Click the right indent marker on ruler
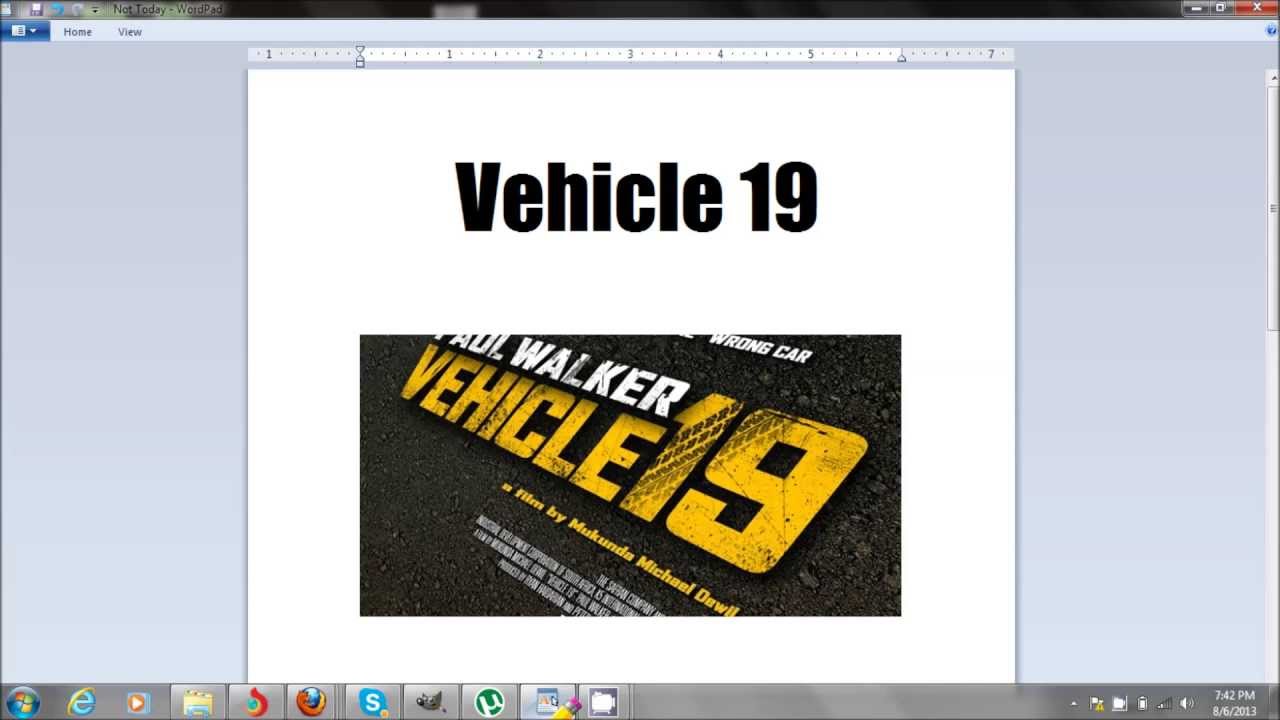 pyautogui.click(x=901, y=58)
